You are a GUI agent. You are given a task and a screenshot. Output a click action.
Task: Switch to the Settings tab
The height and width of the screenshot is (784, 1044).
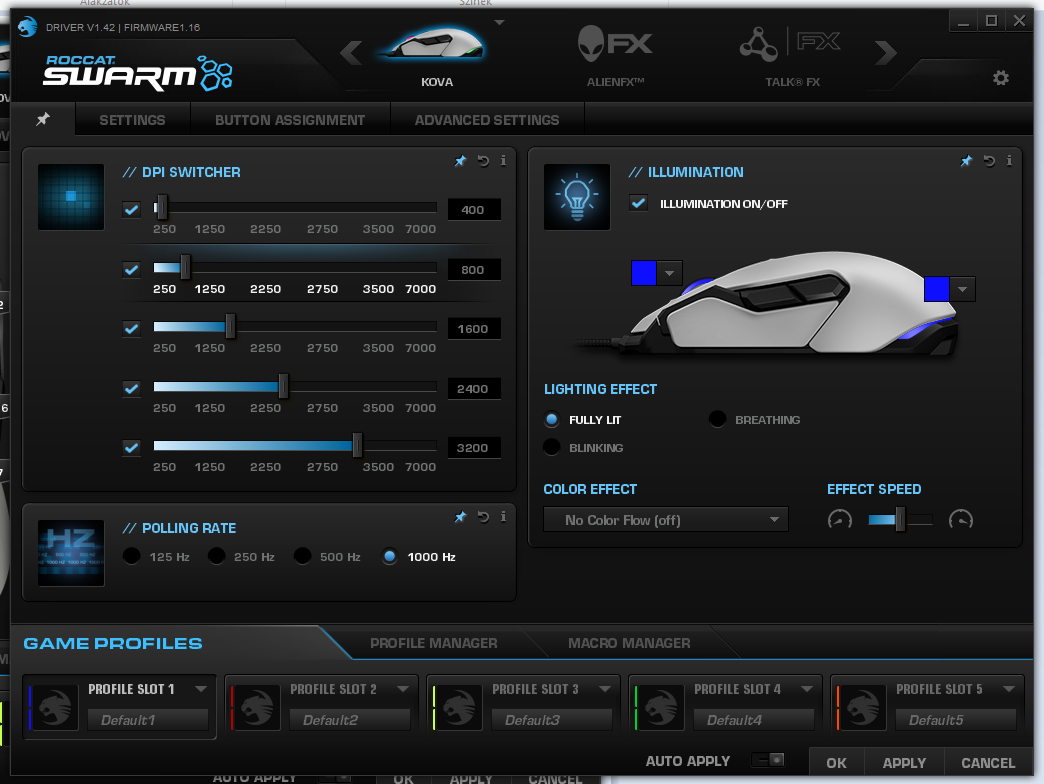click(132, 120)
